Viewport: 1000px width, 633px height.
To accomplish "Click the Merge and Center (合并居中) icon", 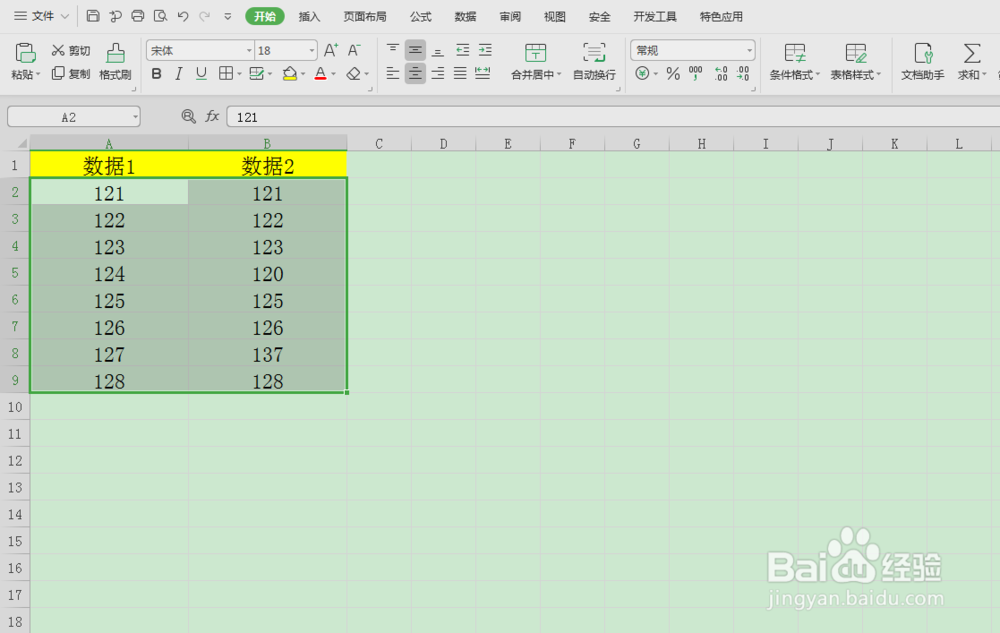I will pyautogui.click(x=535, y=53).
